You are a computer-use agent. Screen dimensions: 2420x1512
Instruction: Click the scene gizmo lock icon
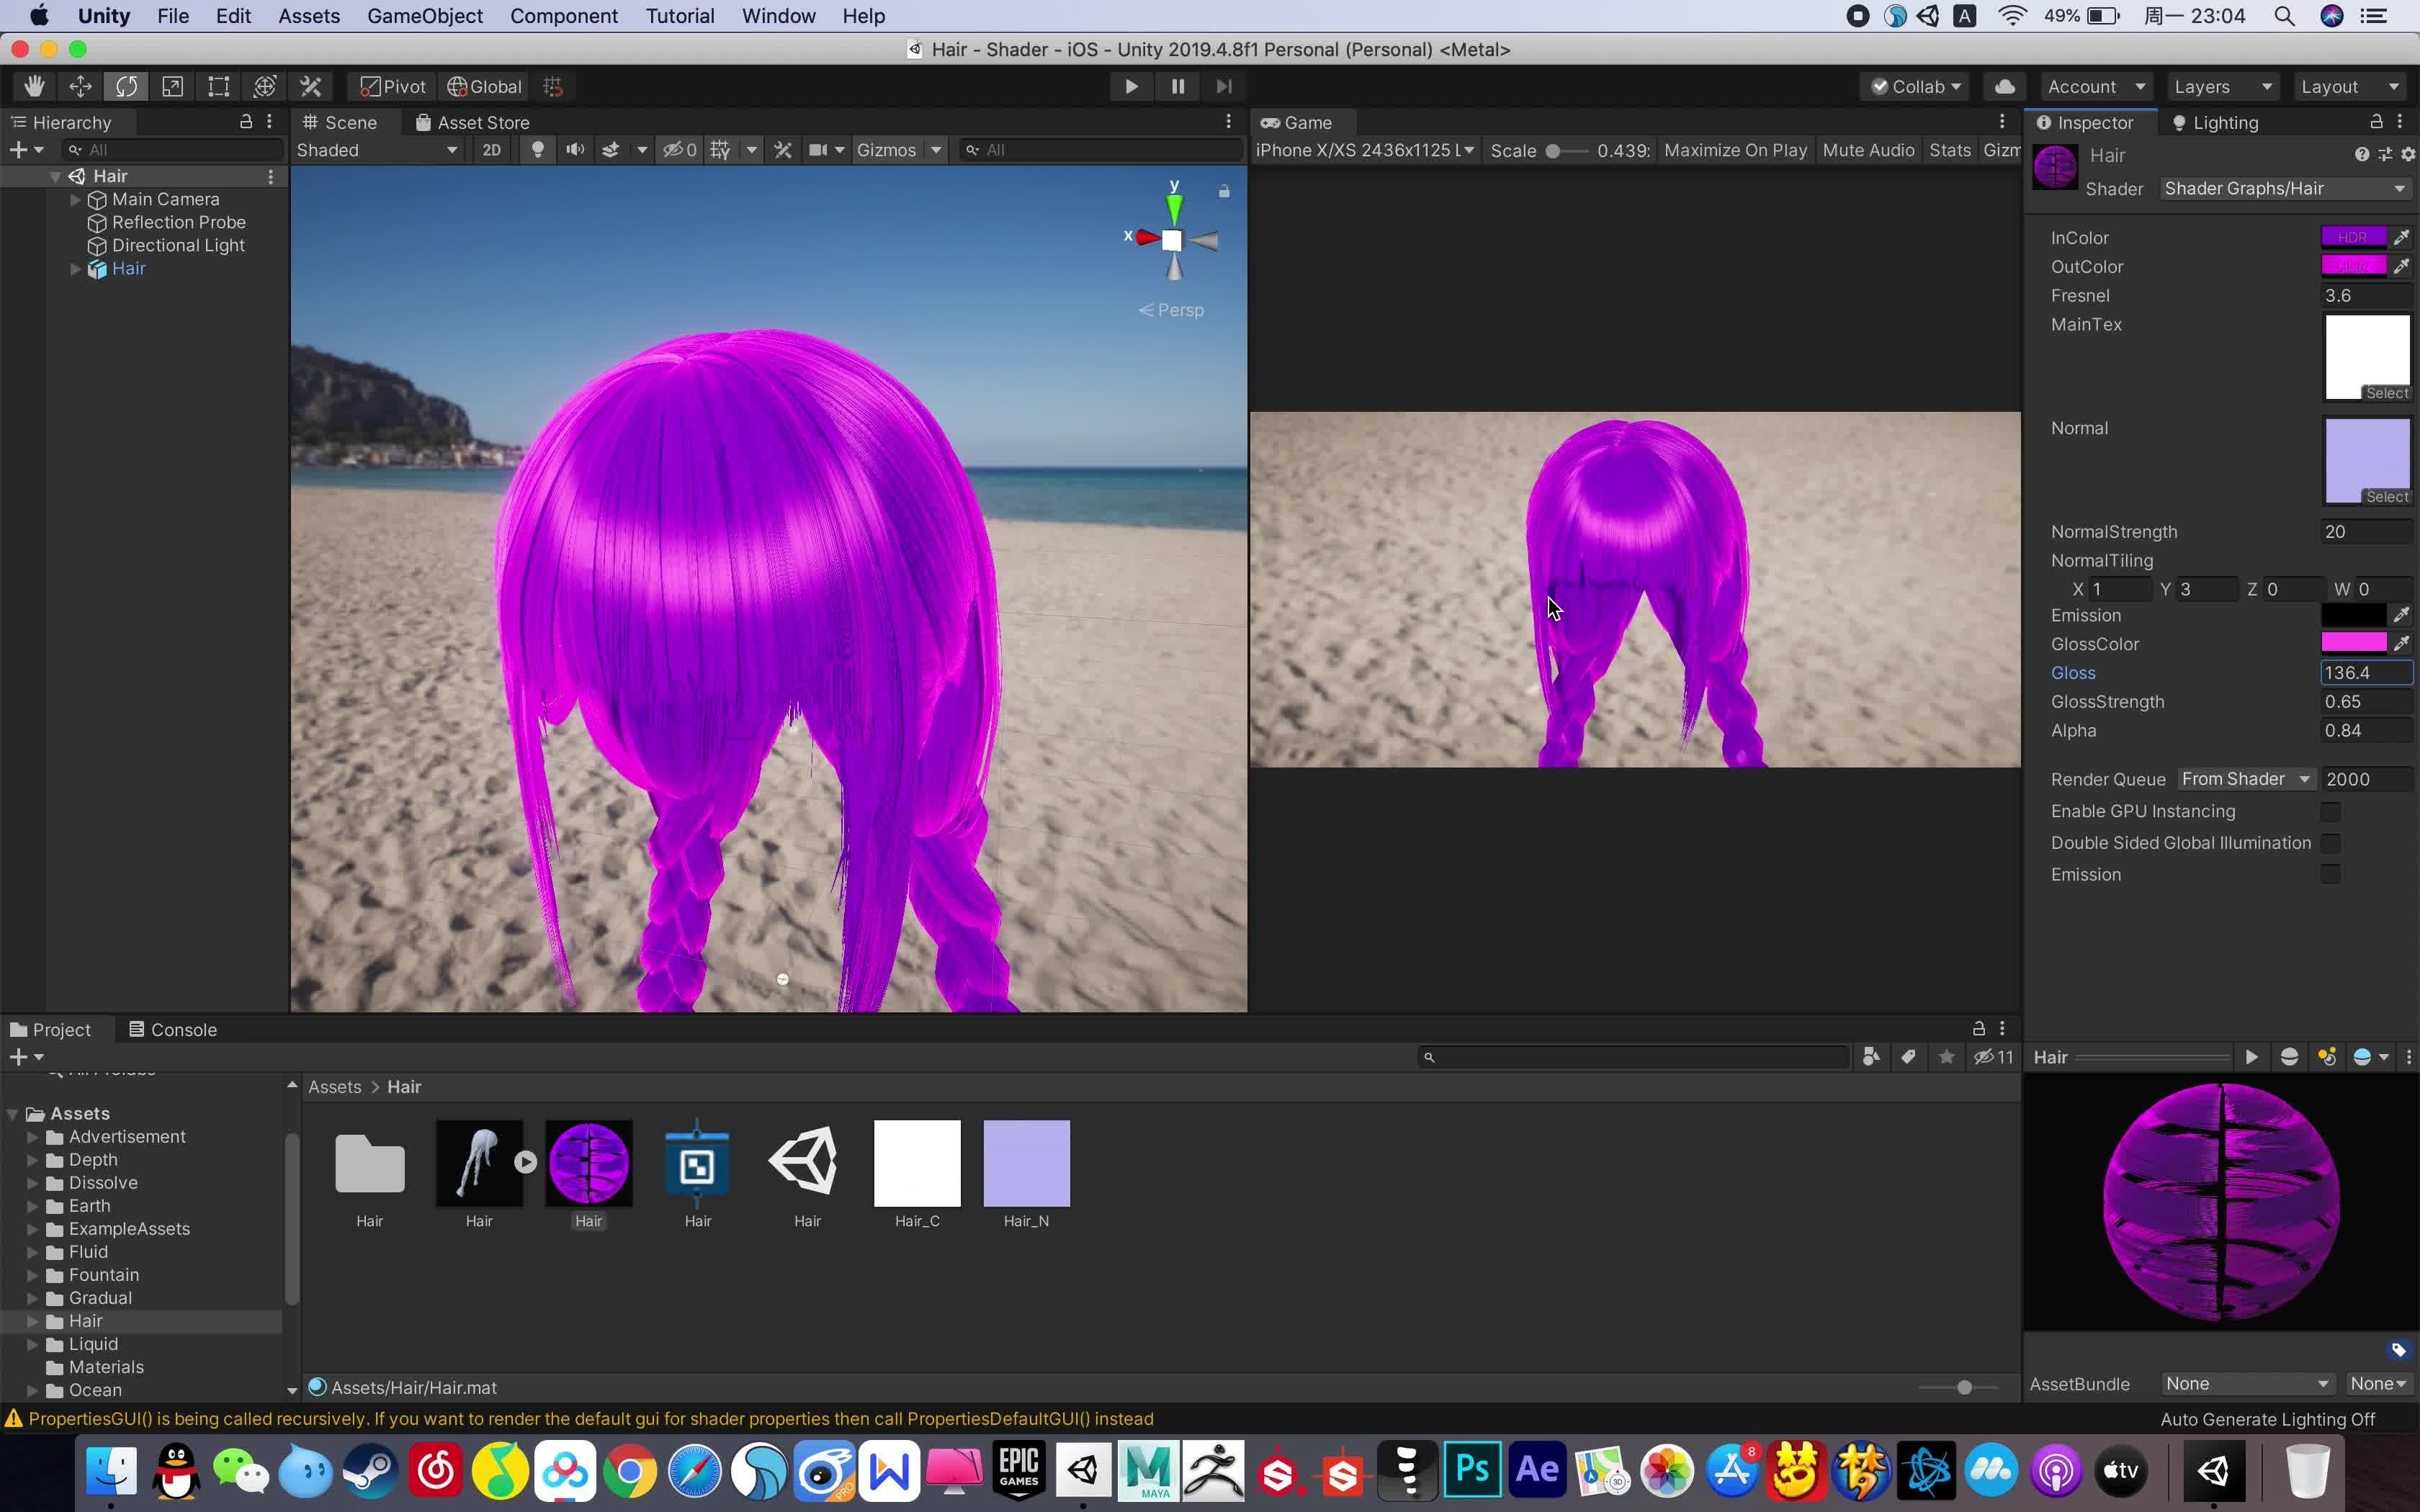1224,191
